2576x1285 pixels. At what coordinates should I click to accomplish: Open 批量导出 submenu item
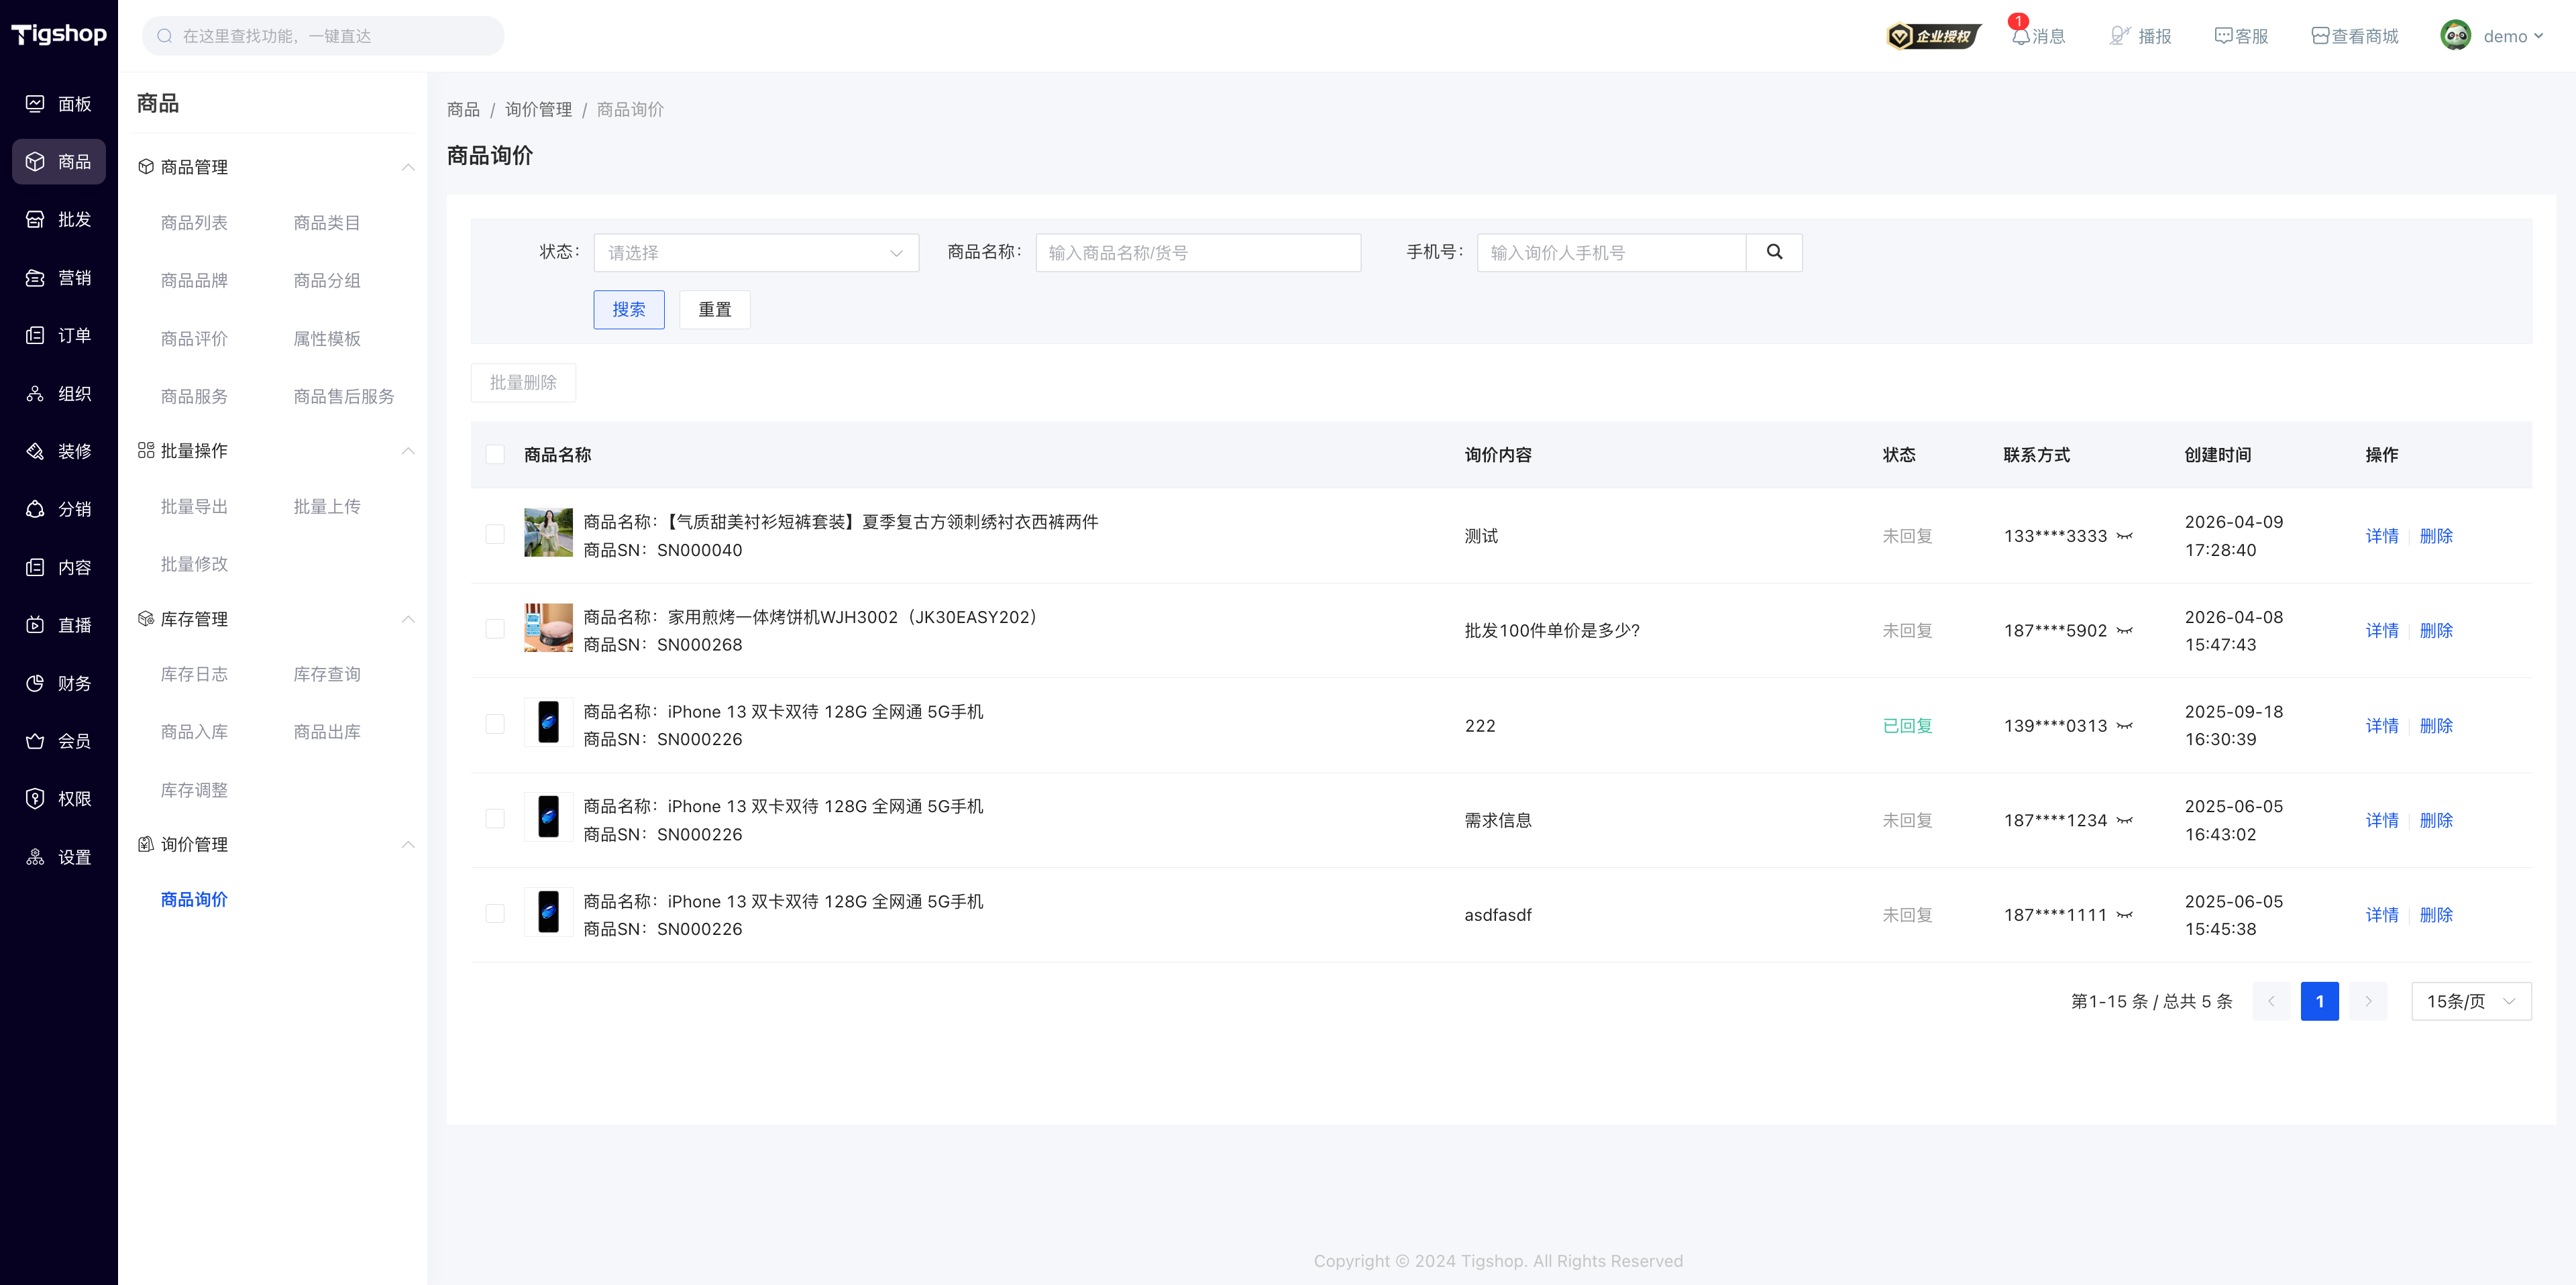click(194, 507)
